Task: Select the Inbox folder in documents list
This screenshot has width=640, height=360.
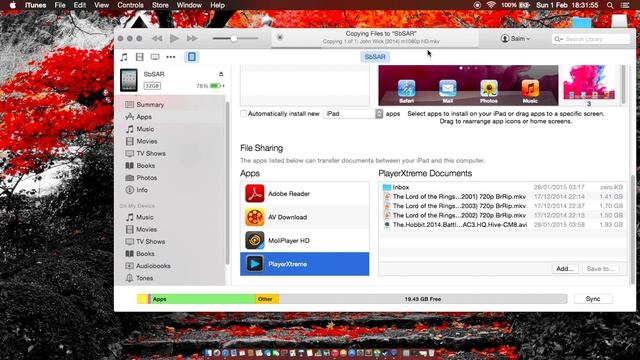Action: pyautogui.click(x=503, y=187)
